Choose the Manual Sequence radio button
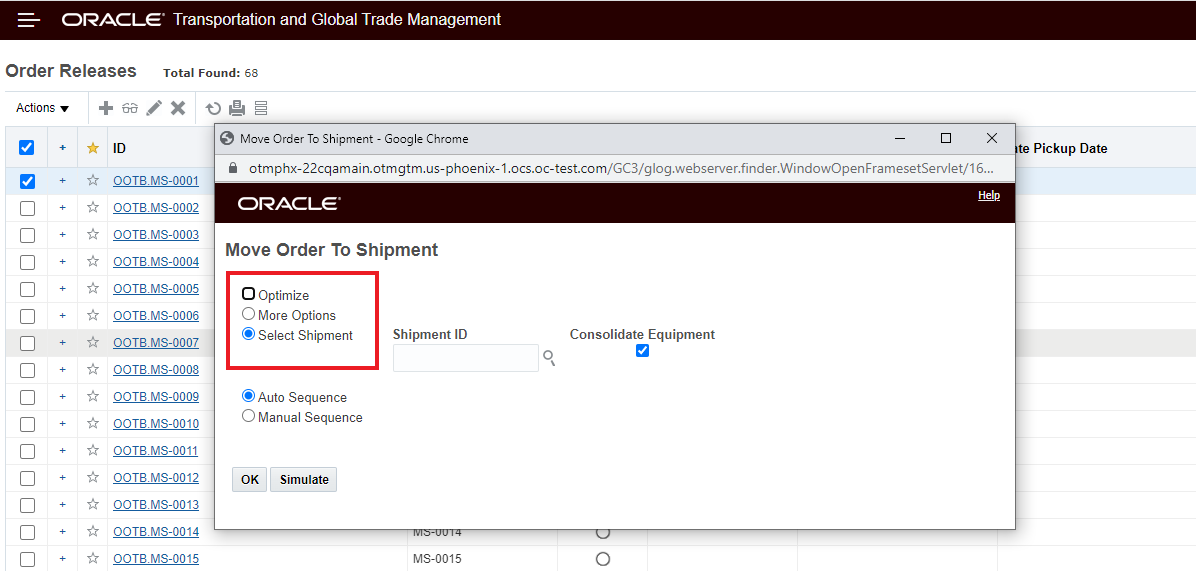 click(x=248, y=416)
